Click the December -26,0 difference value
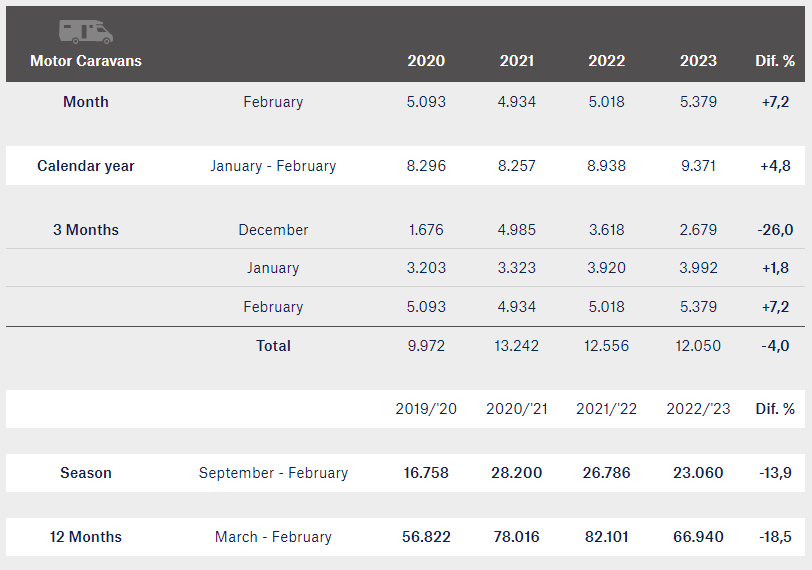 click(x=775, y=229)
